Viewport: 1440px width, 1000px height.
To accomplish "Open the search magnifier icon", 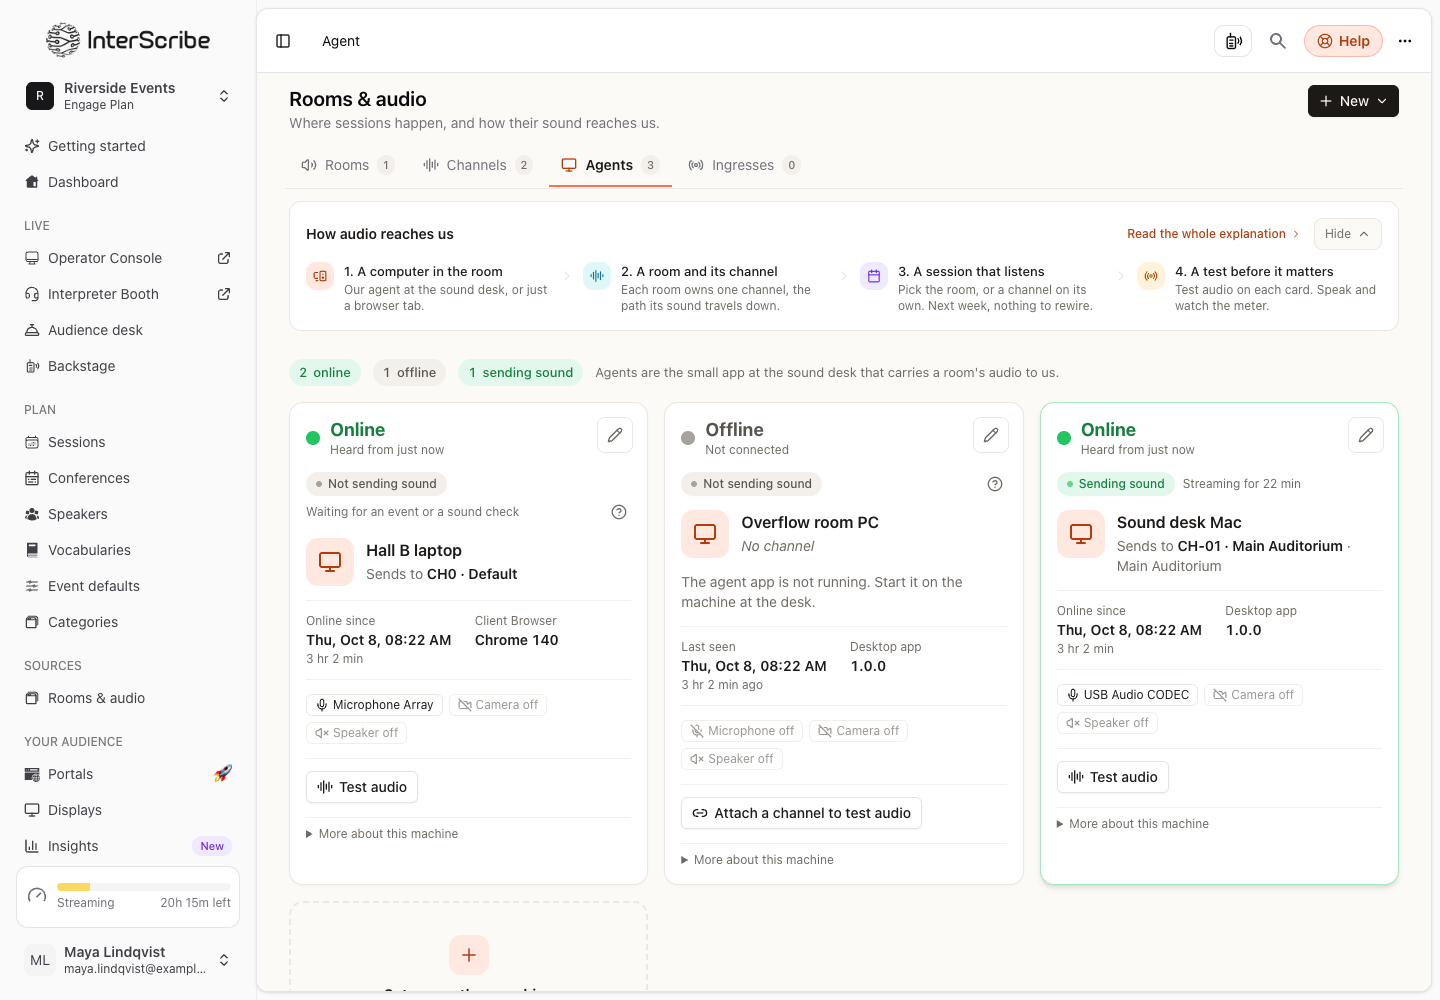I will point(1278,41).
